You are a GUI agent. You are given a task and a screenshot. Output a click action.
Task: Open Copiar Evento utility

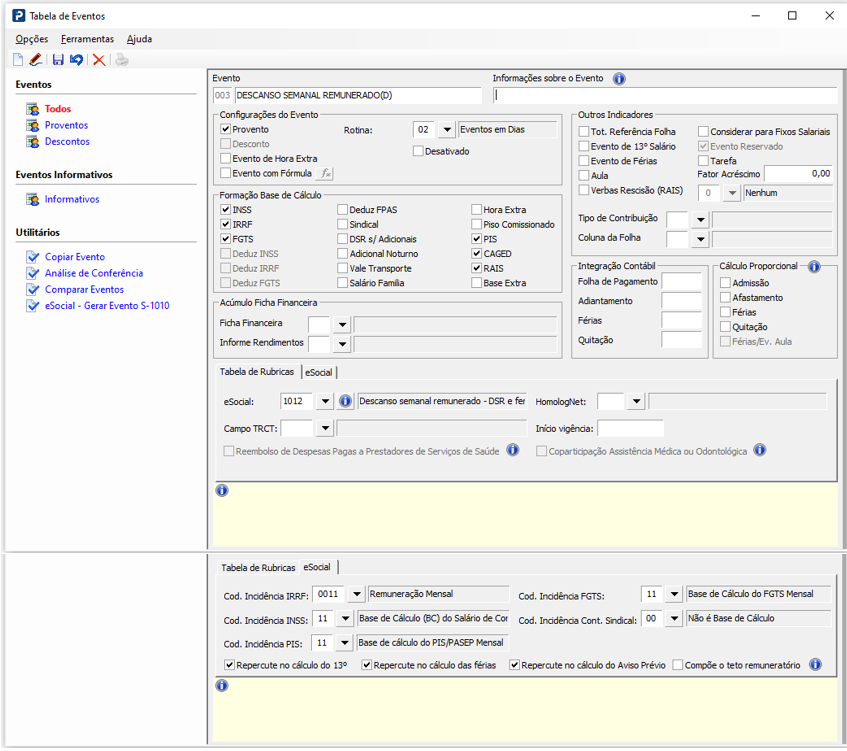(x=75, y=257)
